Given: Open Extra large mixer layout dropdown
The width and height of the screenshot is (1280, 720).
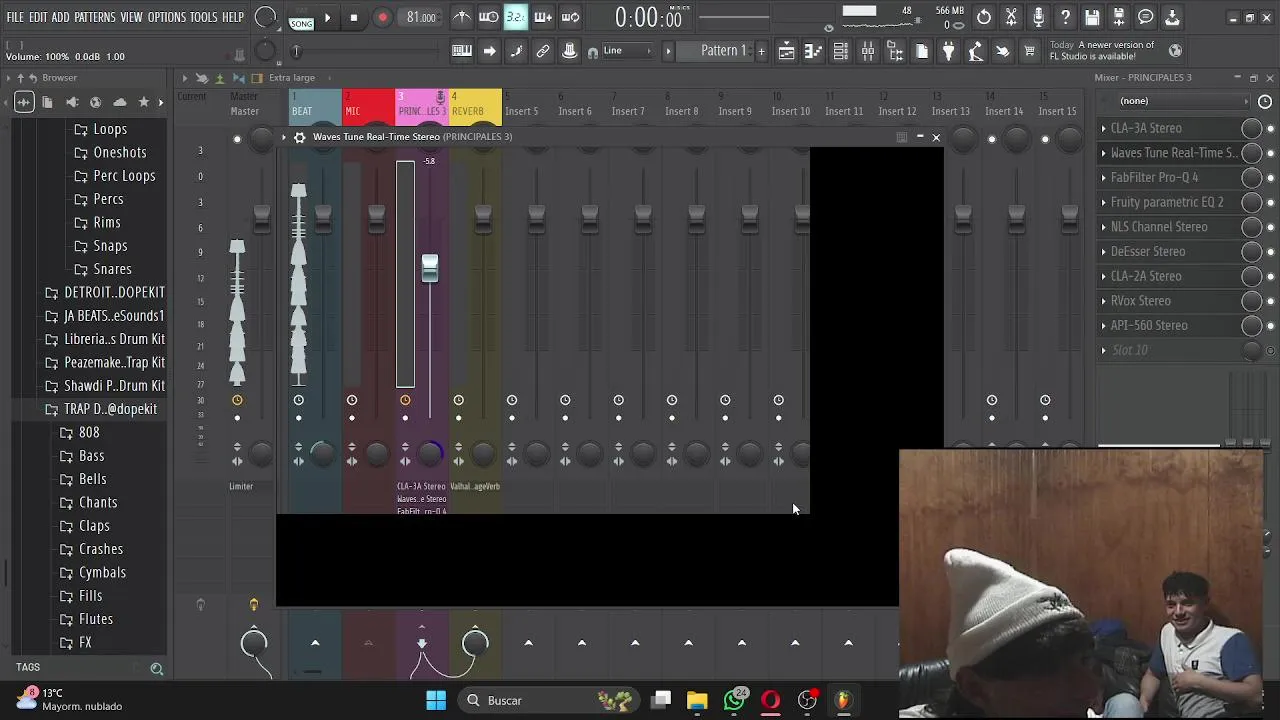Looking at the screenshot, I should click(291, 78).
